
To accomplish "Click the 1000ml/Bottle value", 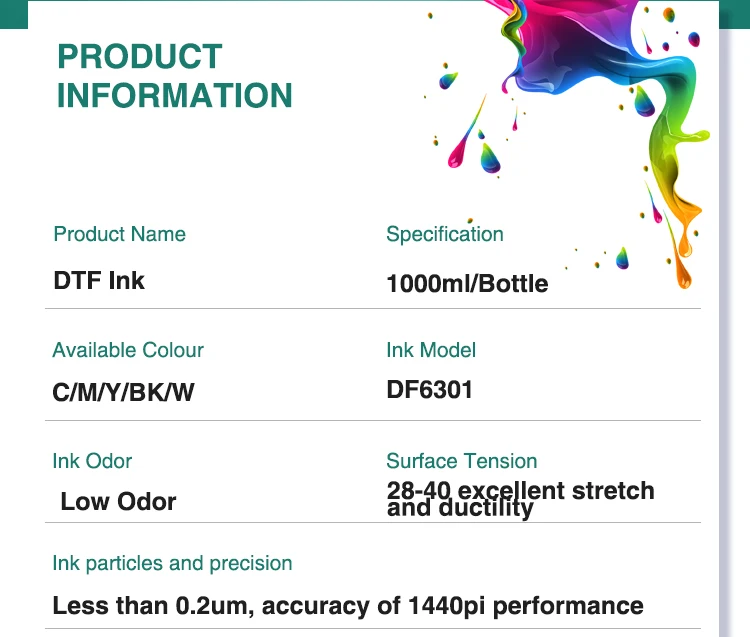I will [x=467, y=284].
